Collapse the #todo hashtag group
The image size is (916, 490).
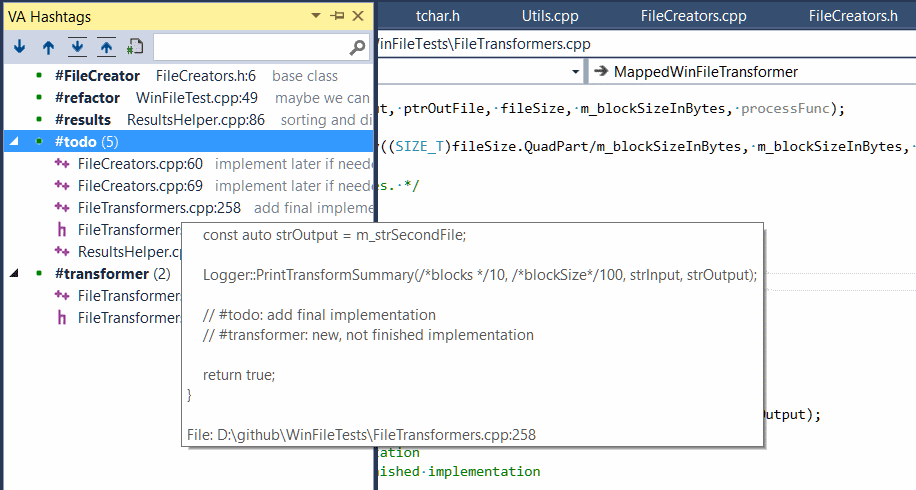point(14,142)
